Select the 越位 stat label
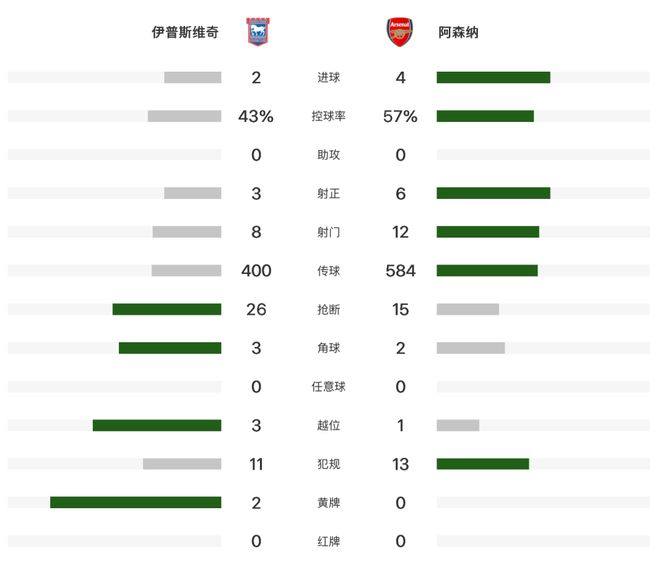Screen dimensions: 660x575 (x=328, y=426)
